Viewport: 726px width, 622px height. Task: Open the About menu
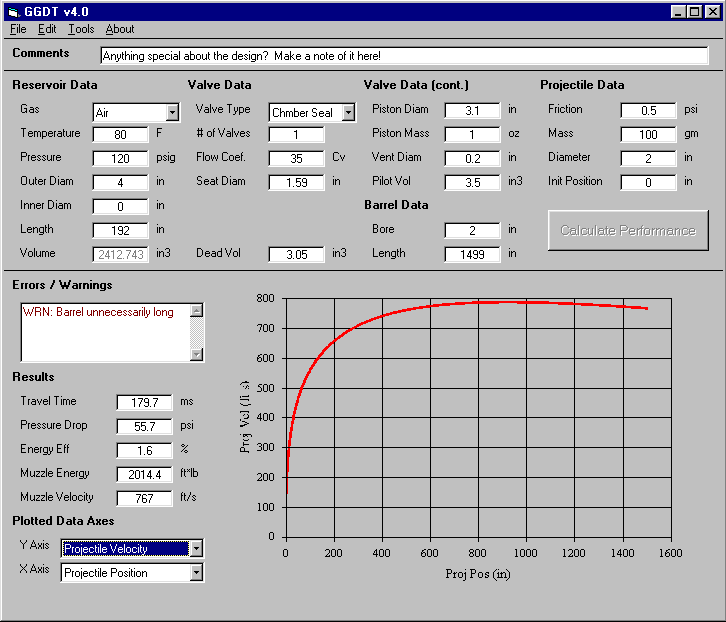(120, 29)
